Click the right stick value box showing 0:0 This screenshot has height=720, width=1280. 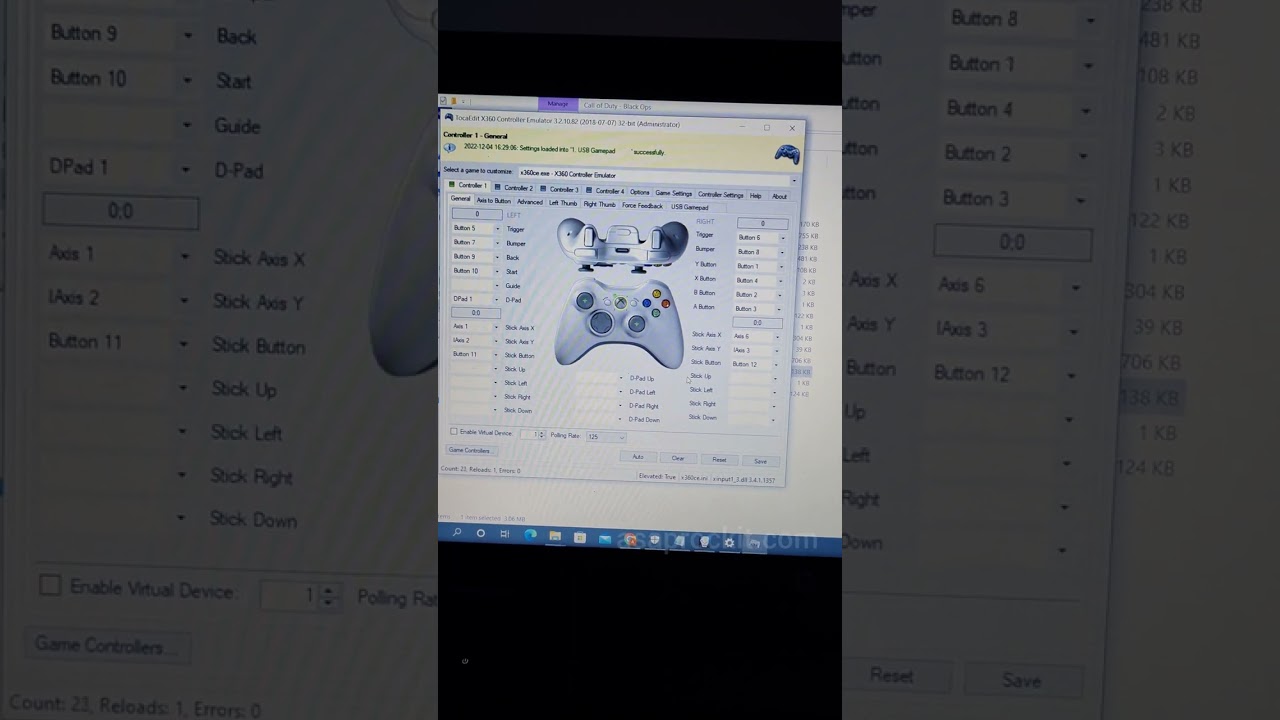(x=757, y=322)
